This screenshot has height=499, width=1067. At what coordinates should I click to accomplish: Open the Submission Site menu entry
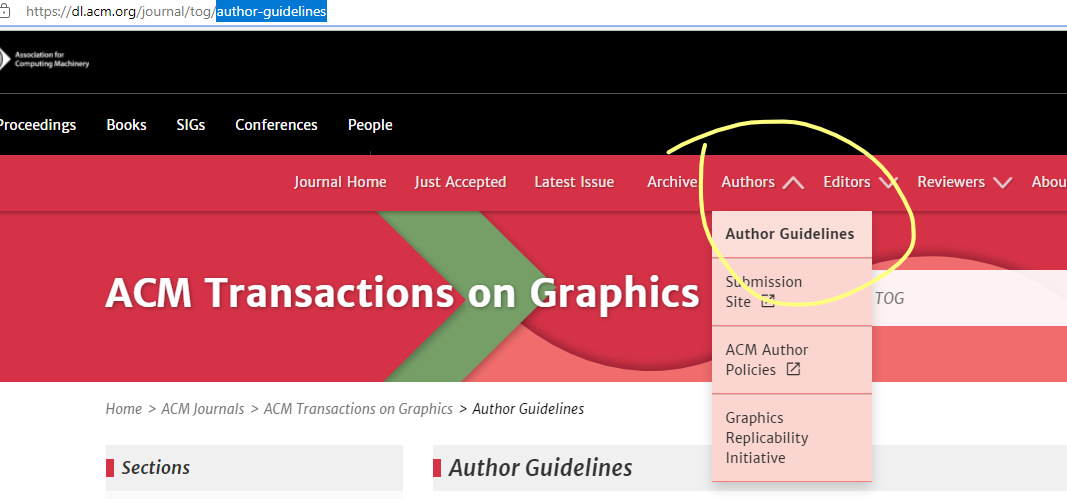point(791,291)
